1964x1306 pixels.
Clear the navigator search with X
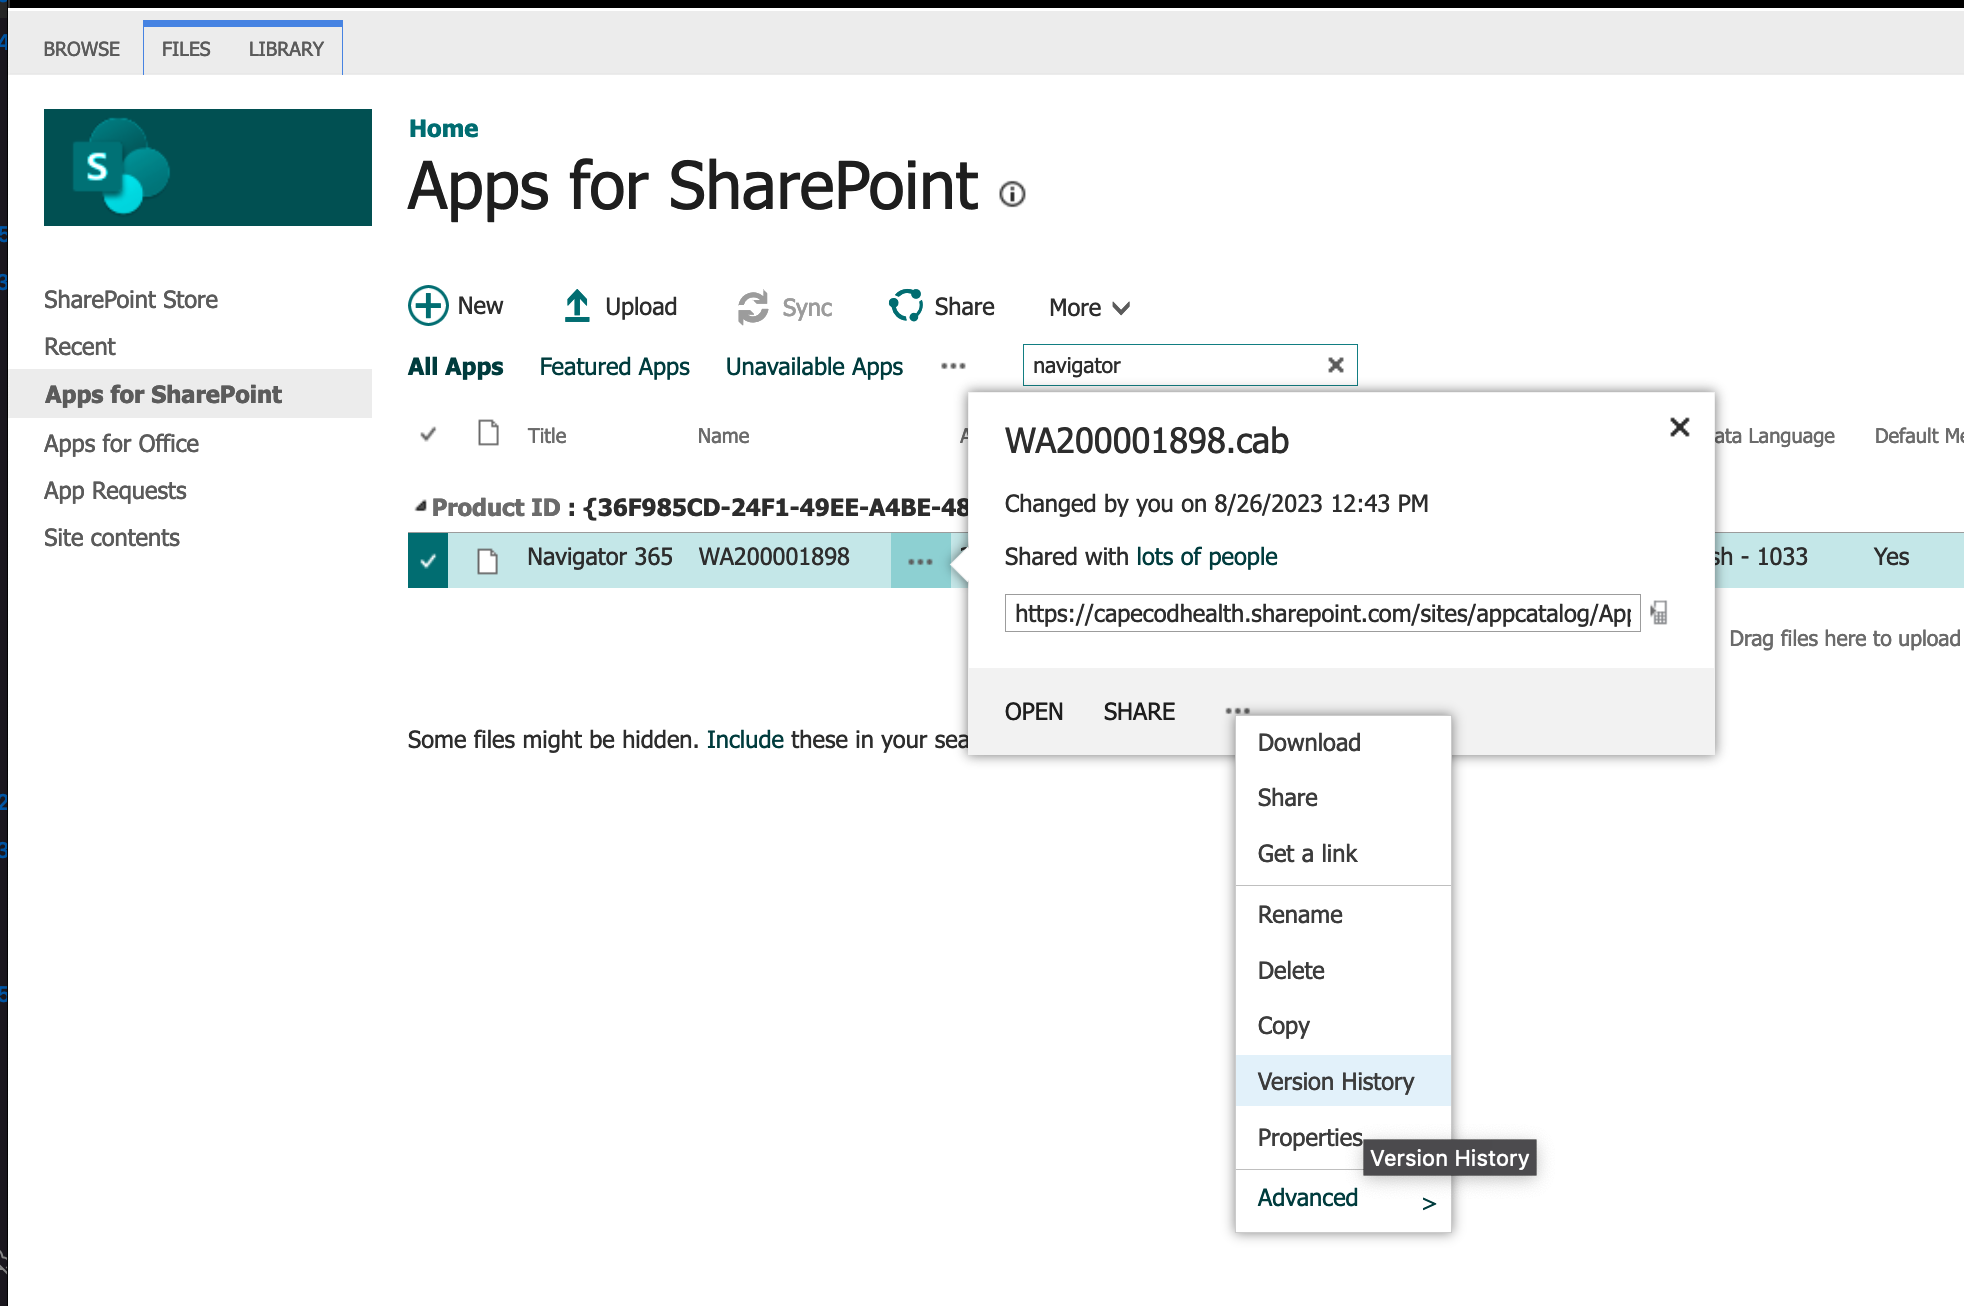tap(1335, 365)
